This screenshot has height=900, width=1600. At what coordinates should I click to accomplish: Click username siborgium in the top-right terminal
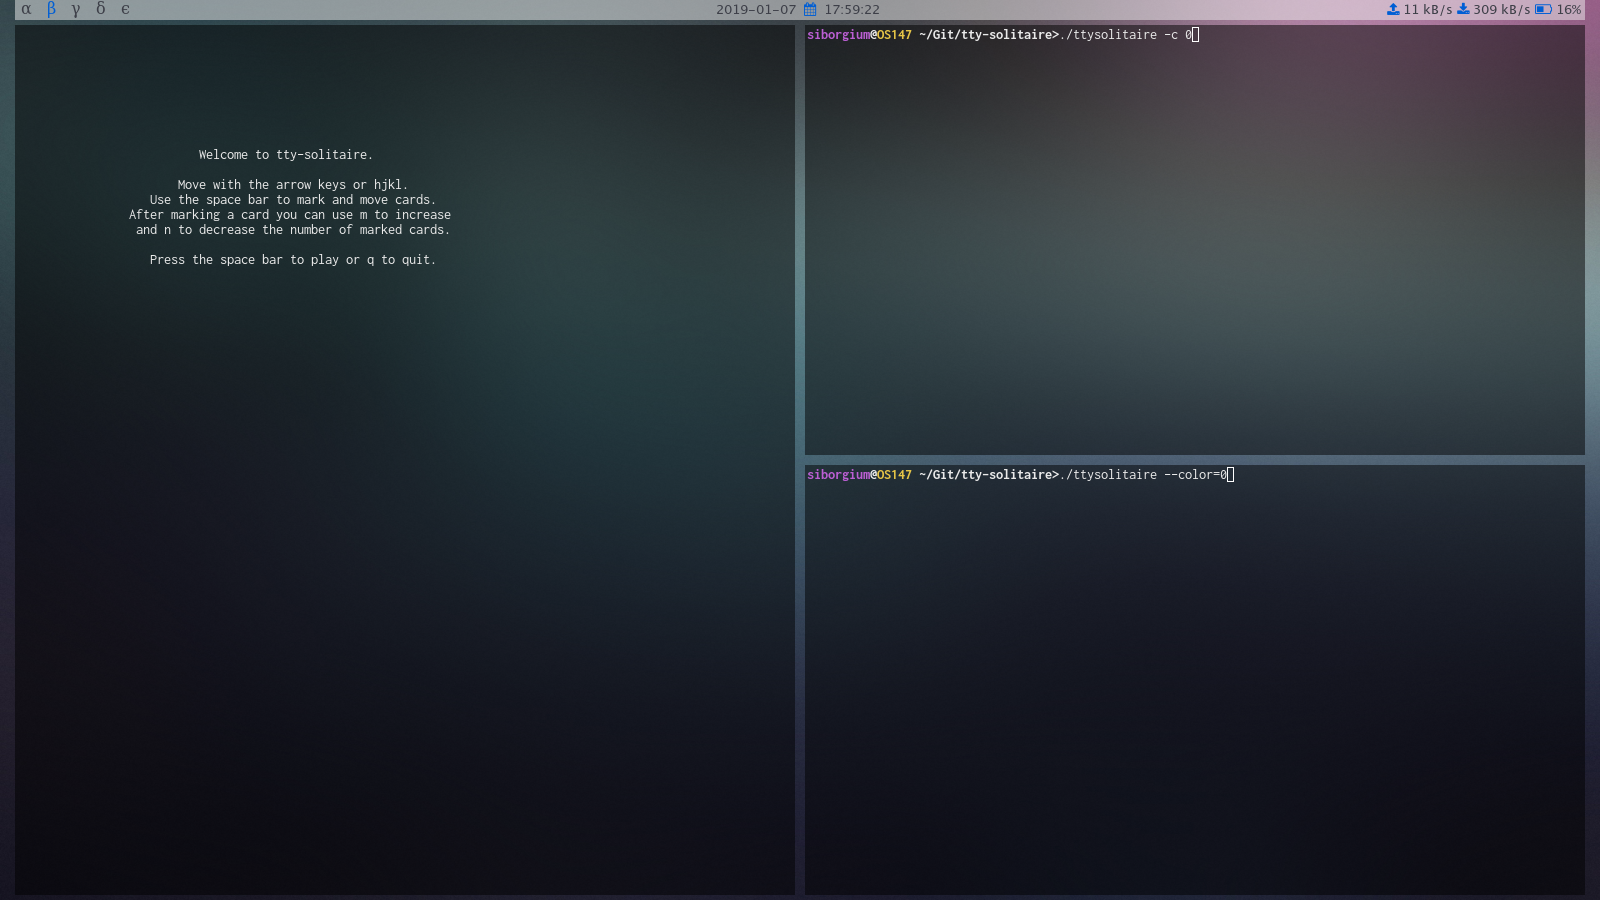838,35
